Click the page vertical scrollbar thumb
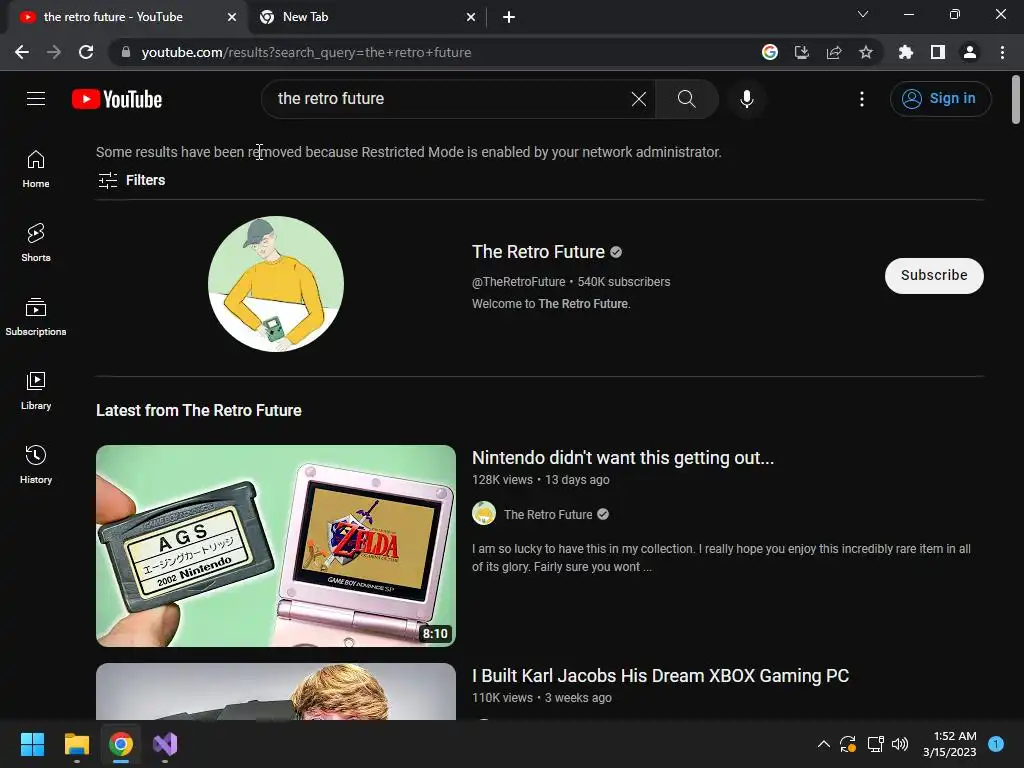 [x=1016, y=99]
